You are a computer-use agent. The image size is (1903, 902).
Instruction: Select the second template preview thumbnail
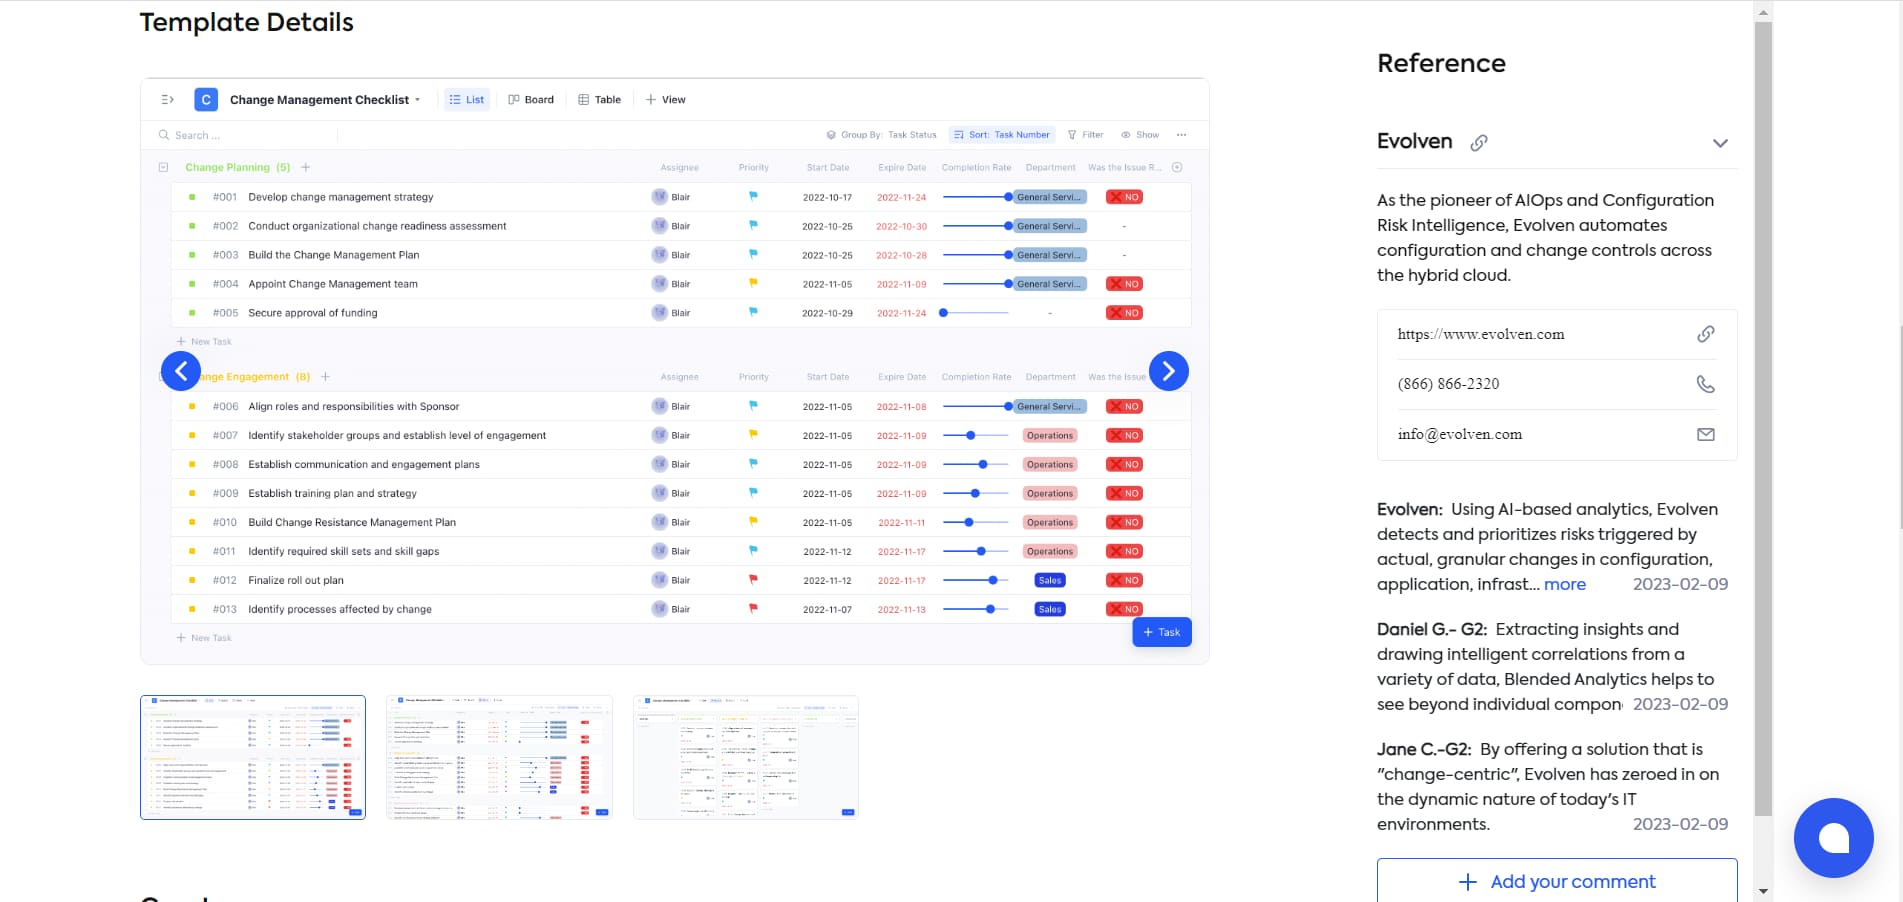coord(498,757)
